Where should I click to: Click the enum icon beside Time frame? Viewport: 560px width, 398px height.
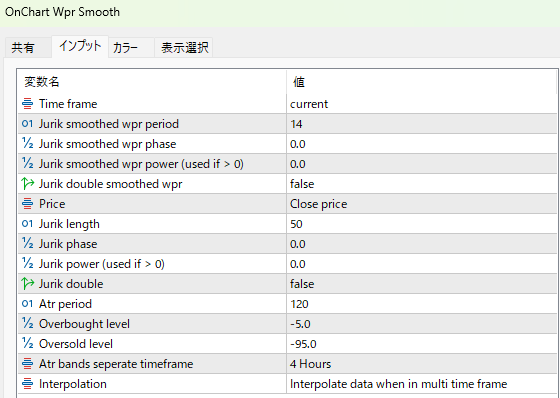tap(28, 104)
